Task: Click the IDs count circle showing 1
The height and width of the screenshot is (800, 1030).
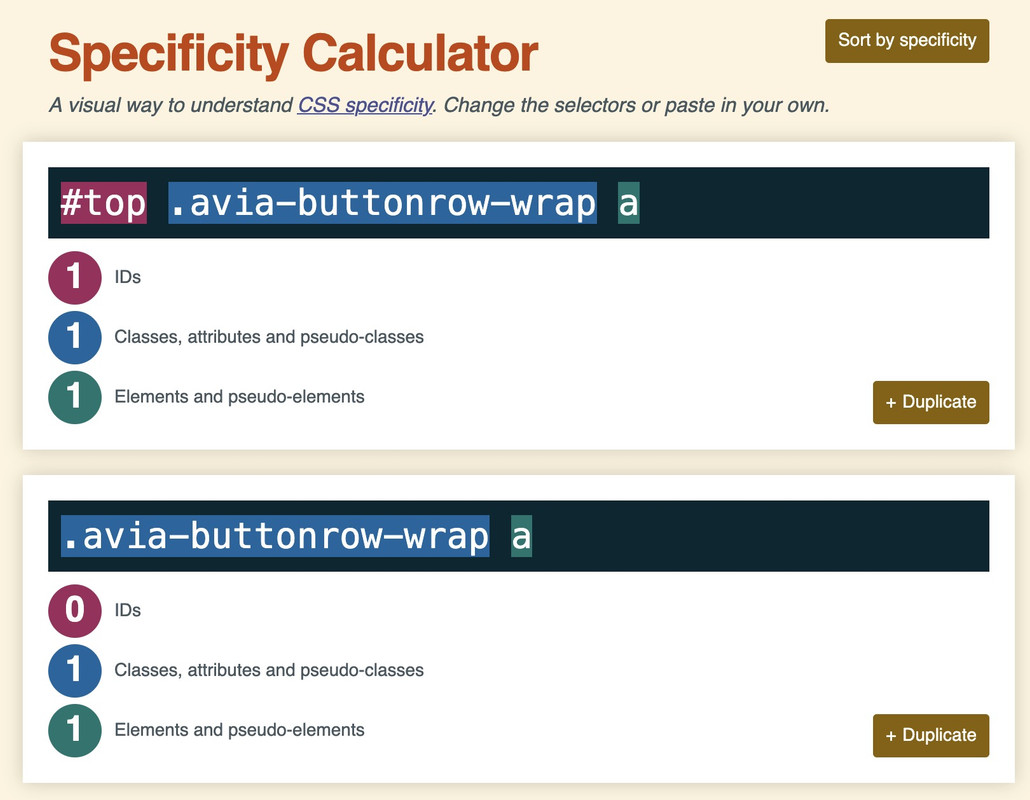Action: (x=75, y=277)
